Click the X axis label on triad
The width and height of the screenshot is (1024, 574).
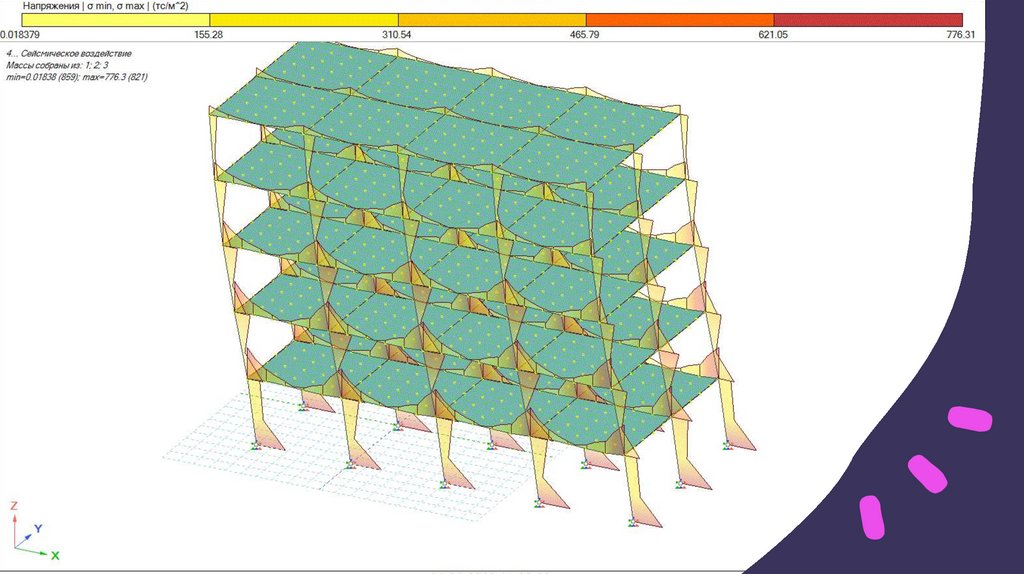point(56,556)
